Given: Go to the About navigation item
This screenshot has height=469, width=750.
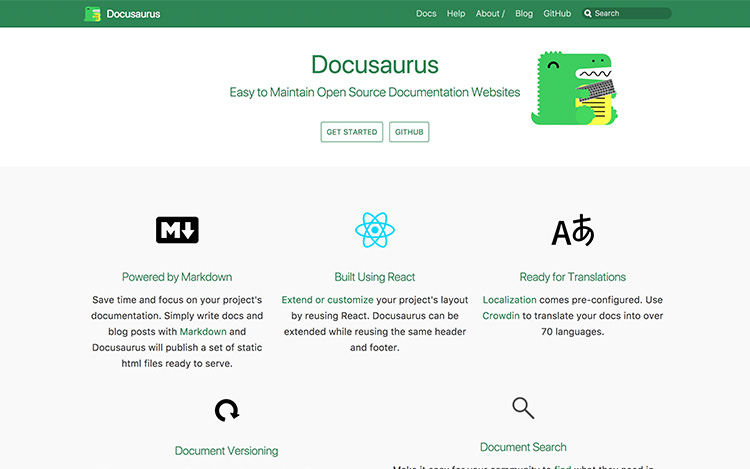Looking at the screenshot, I should pos(490,13).
